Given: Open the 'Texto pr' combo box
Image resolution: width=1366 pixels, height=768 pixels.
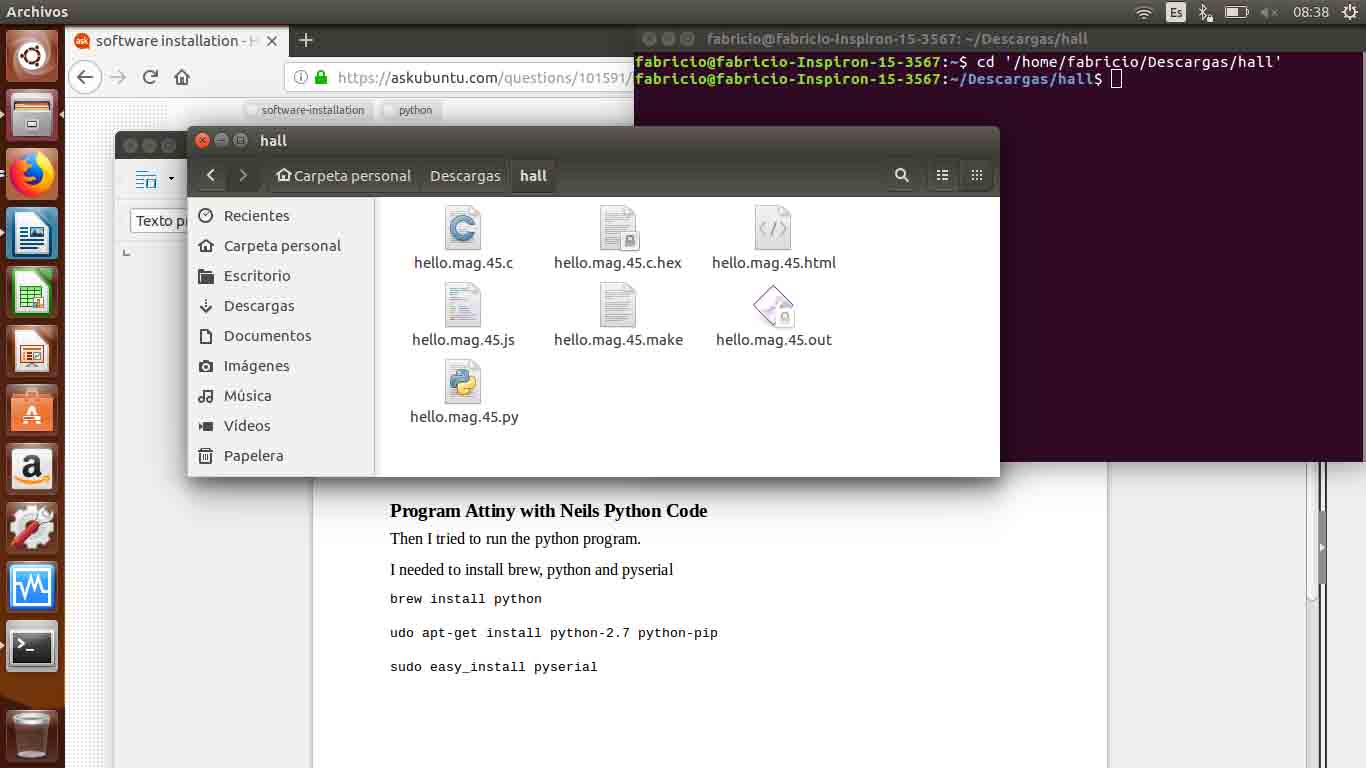Looking at the screenshot, I should coord(160,221).
